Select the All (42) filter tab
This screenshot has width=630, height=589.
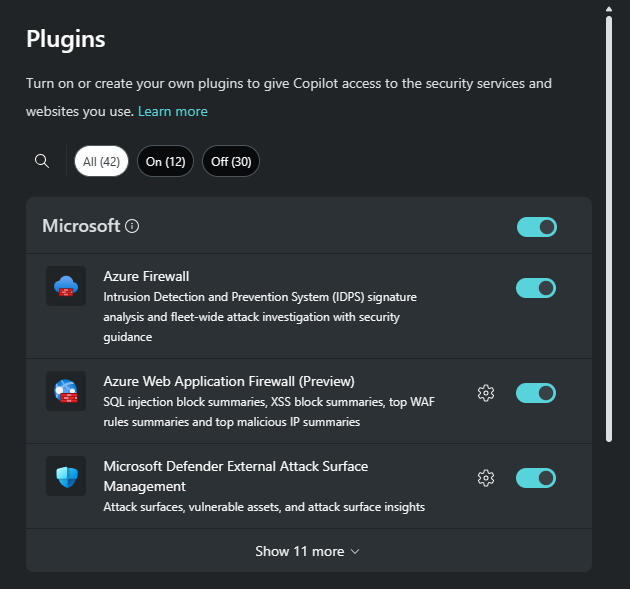click(x=101, y=161)
